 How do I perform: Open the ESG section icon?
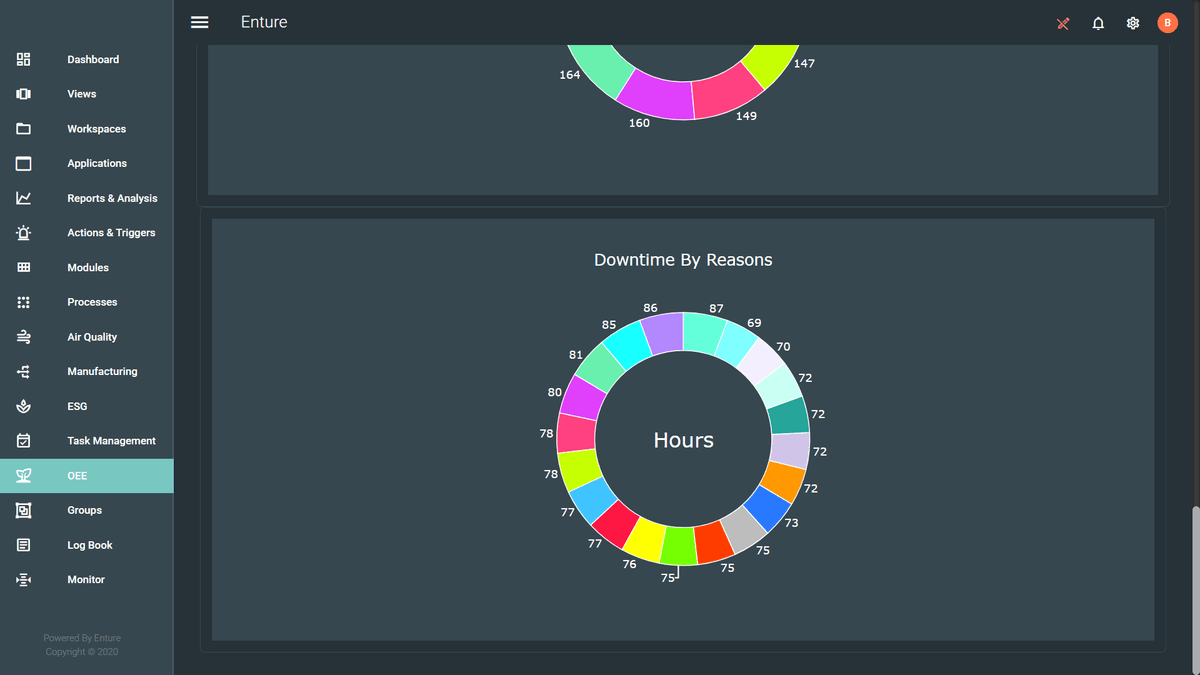[x=23, y=406]
